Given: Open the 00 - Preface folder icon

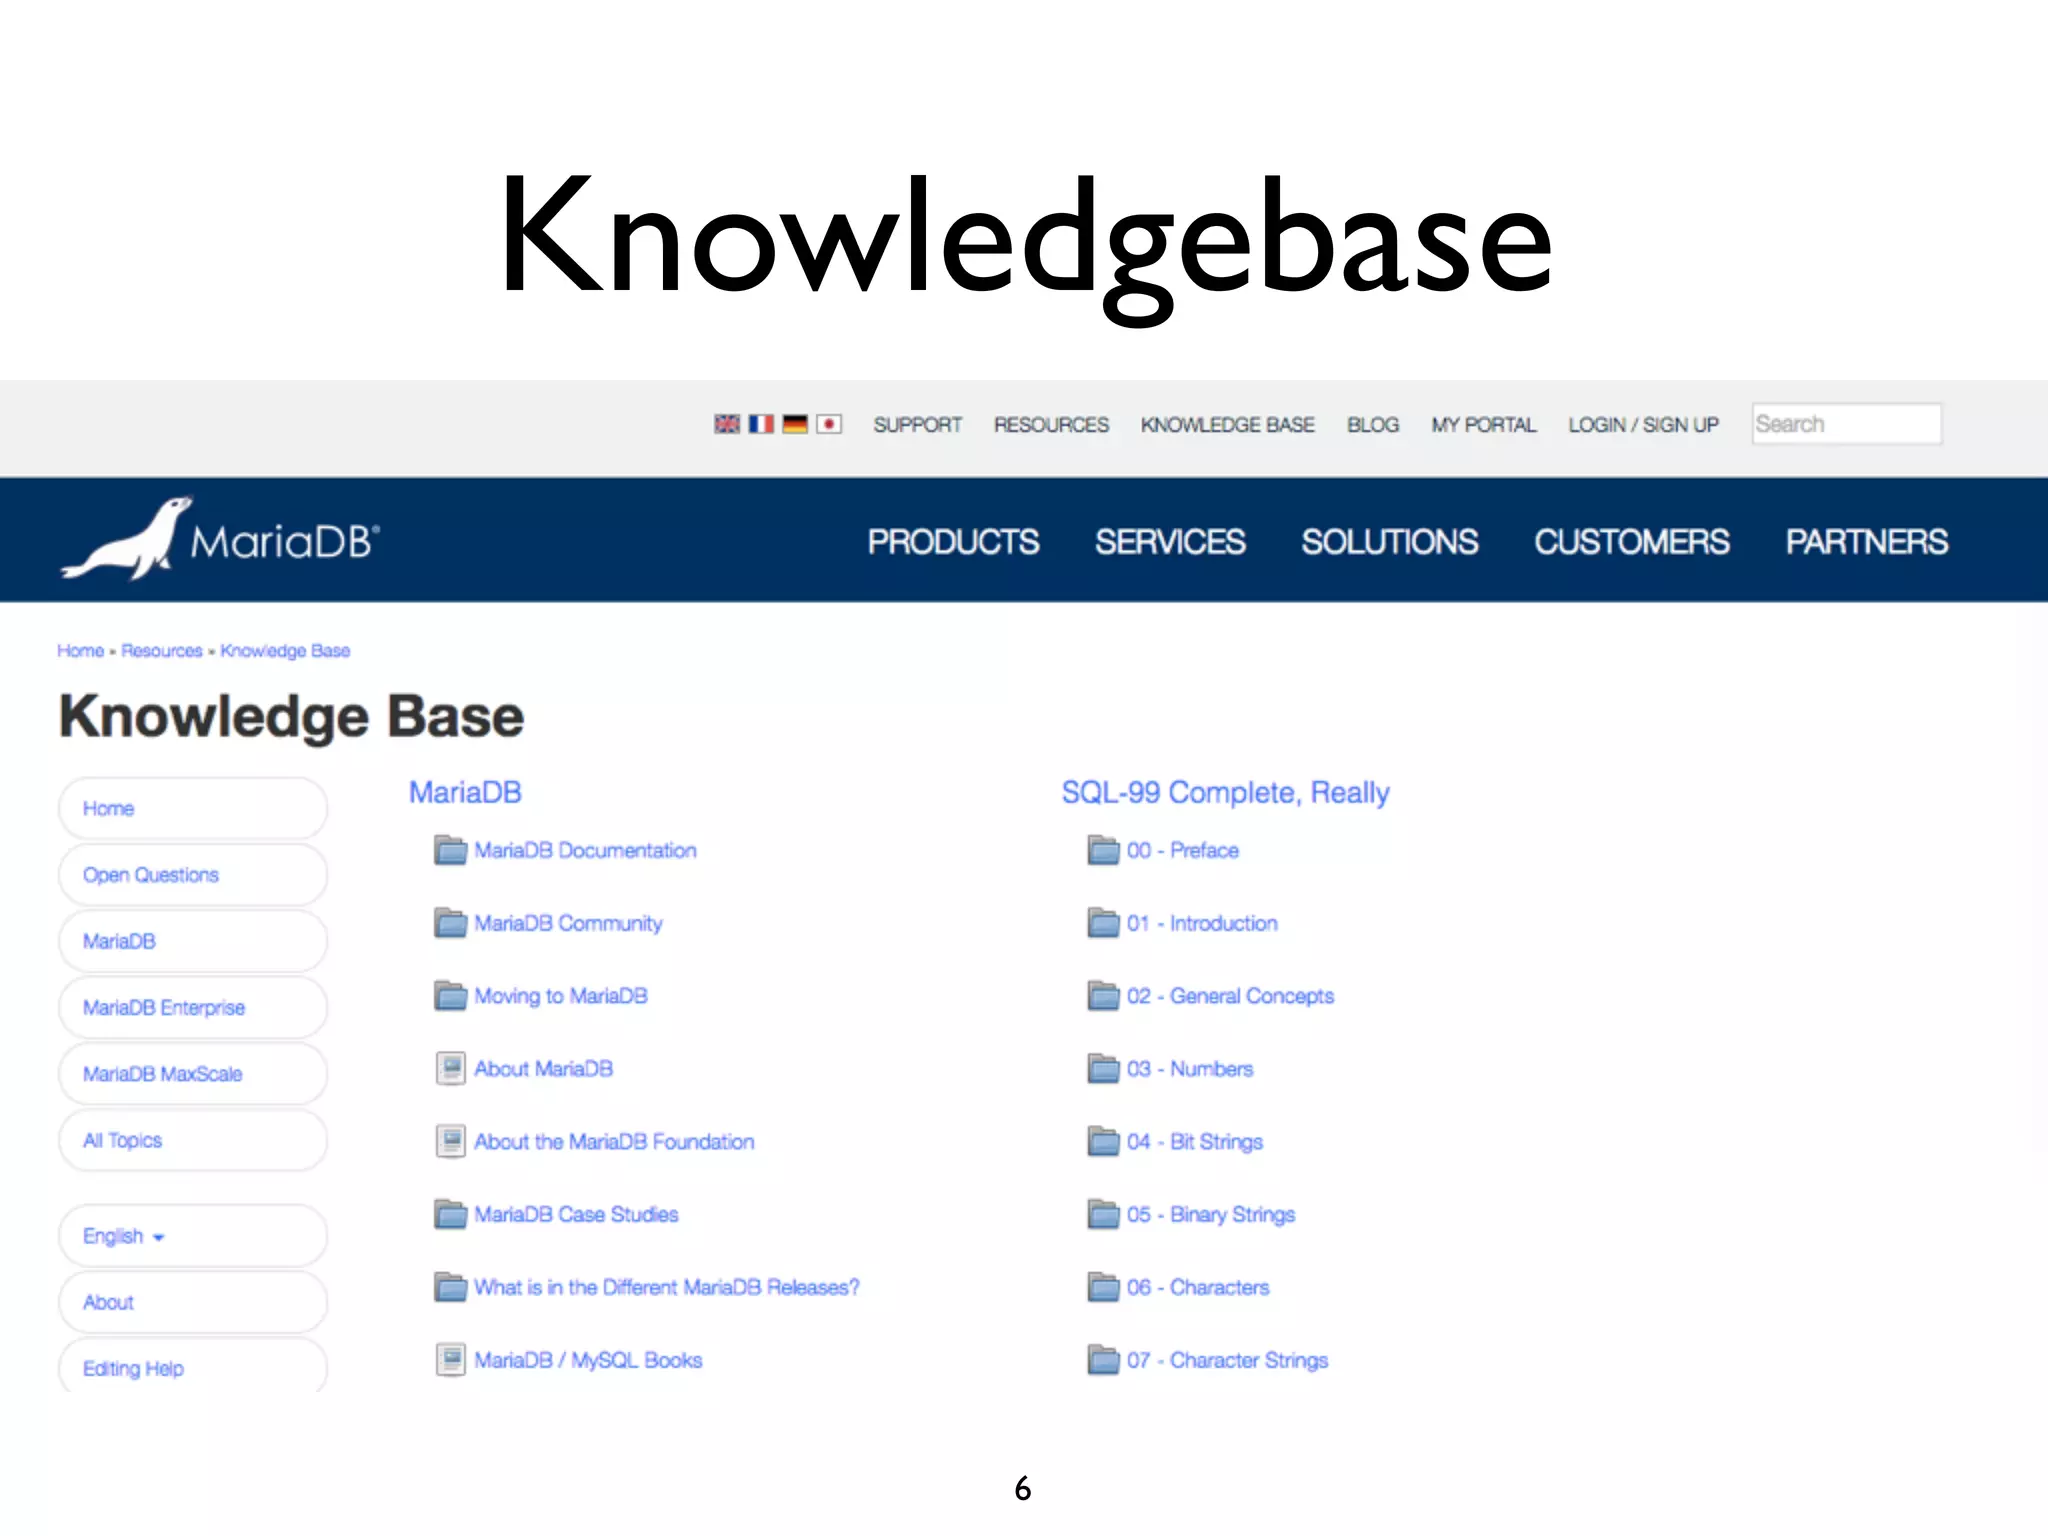Looking at the screenshot, I should pos(1104,850).
